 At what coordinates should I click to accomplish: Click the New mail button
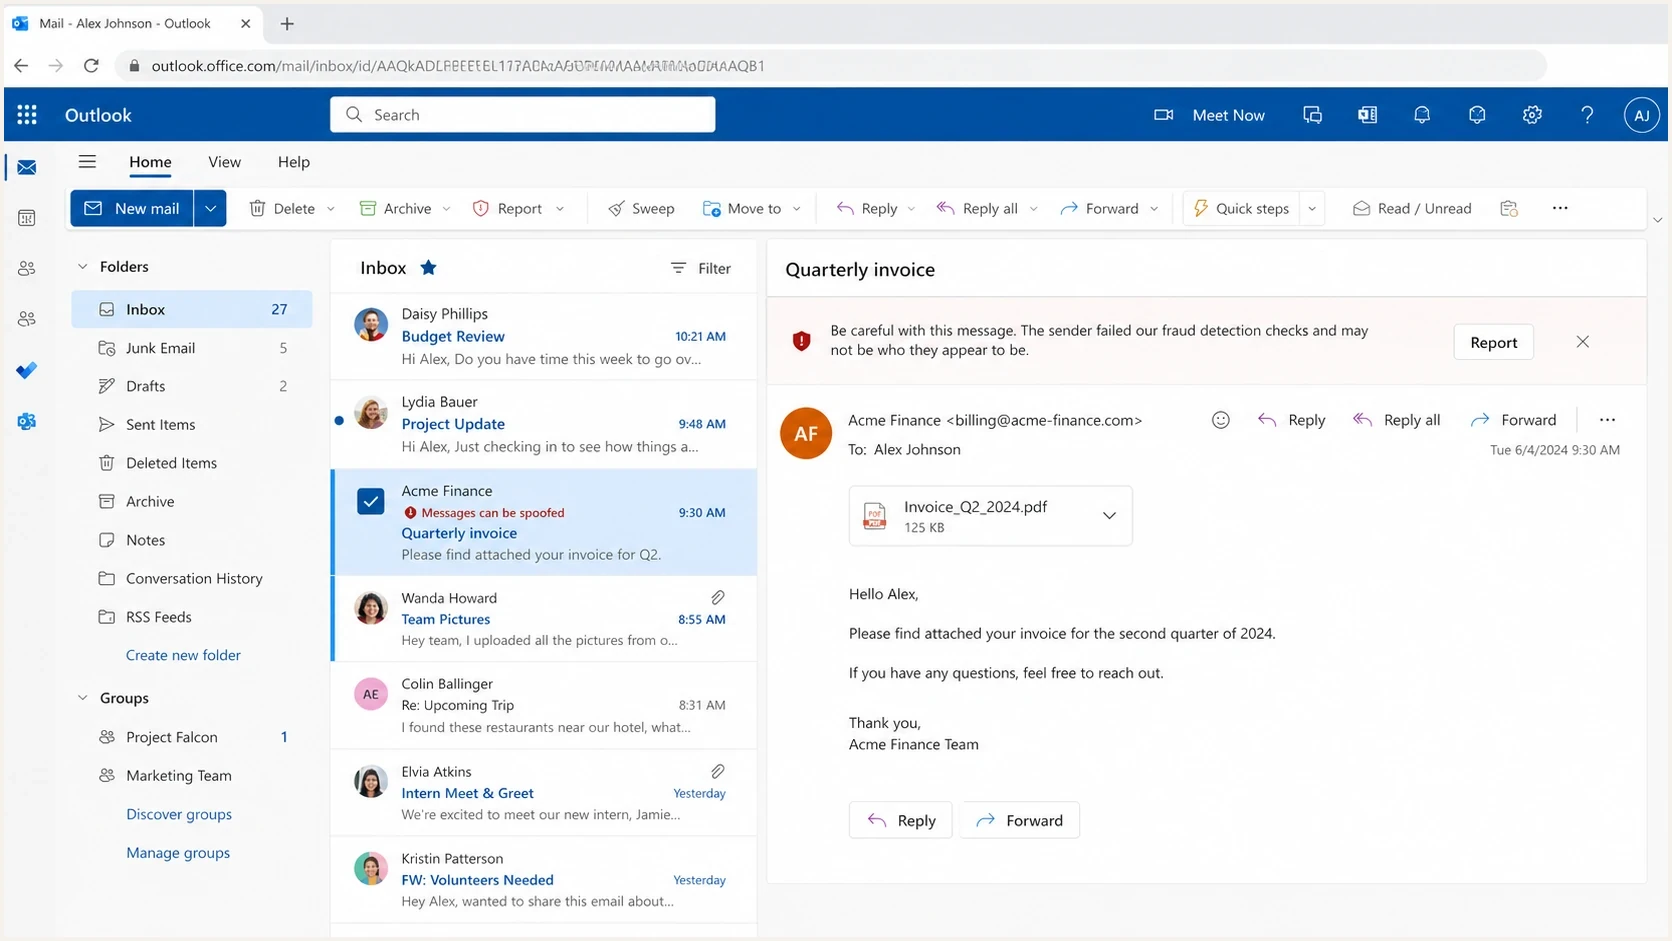pyautogui.click(x=132, y=208)
